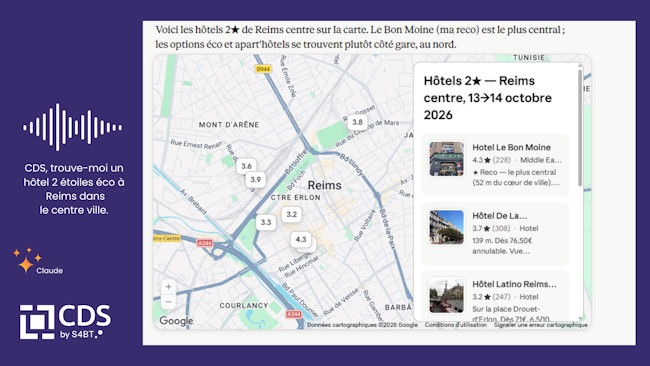Click the Google logo on the map
This screenshot has height=366, width=650.
176,320
